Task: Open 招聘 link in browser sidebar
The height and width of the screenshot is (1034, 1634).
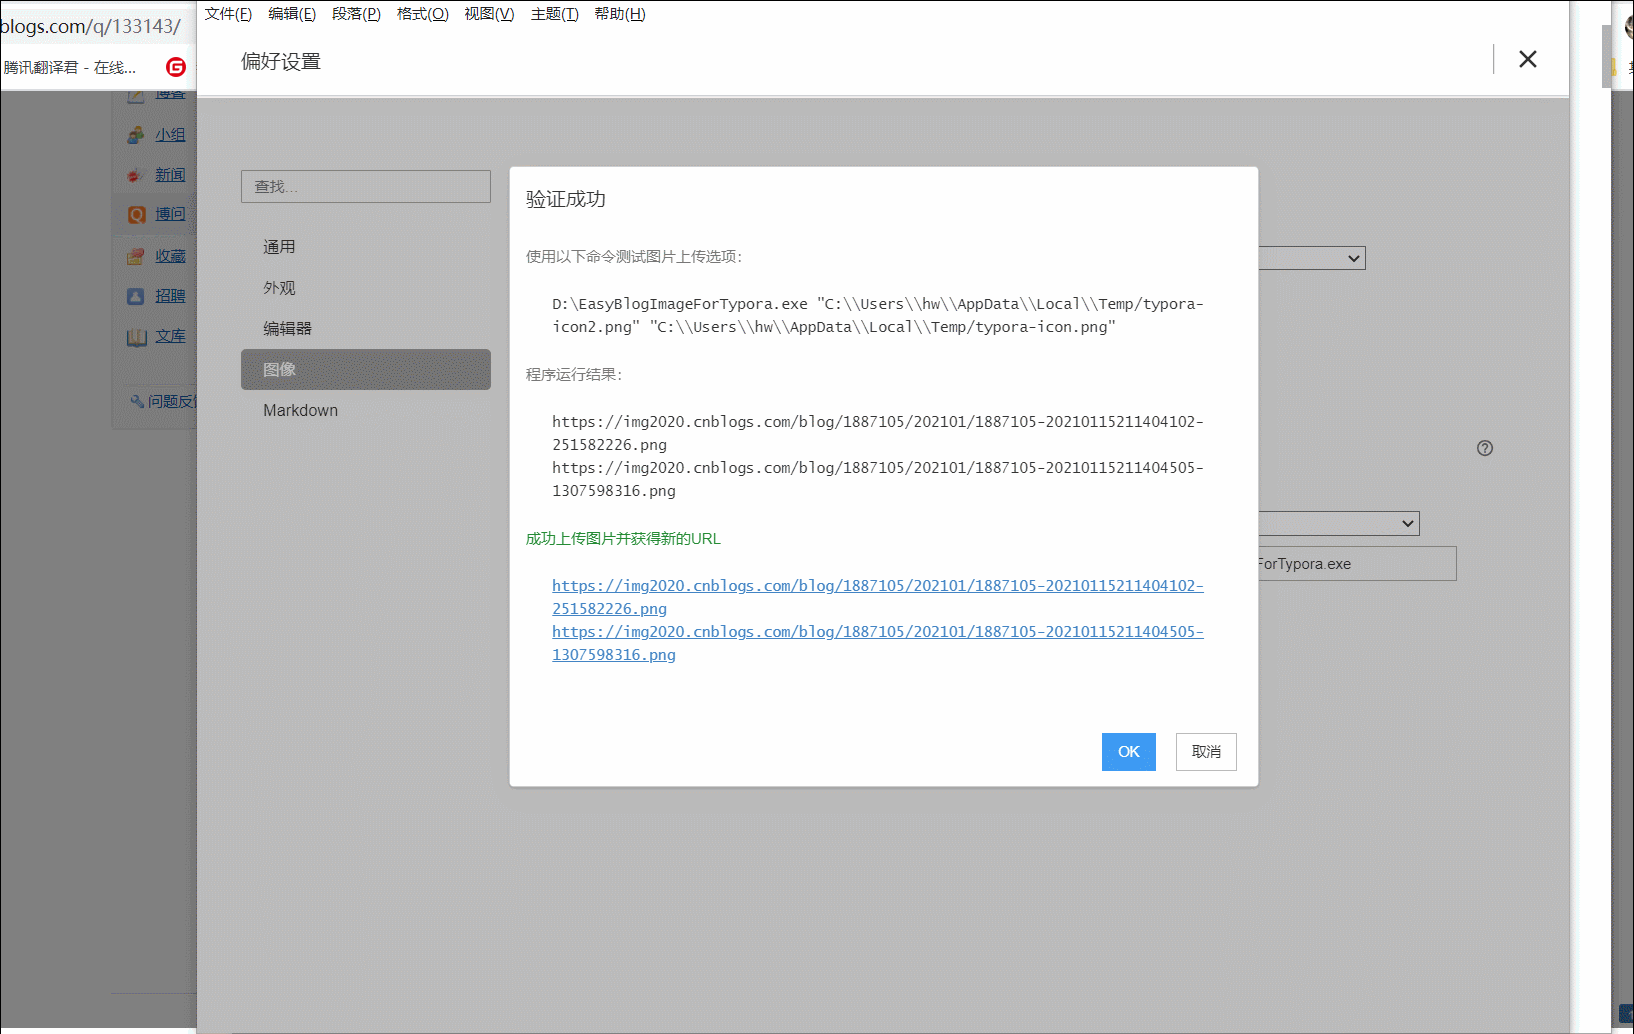Action: (170, 296)
